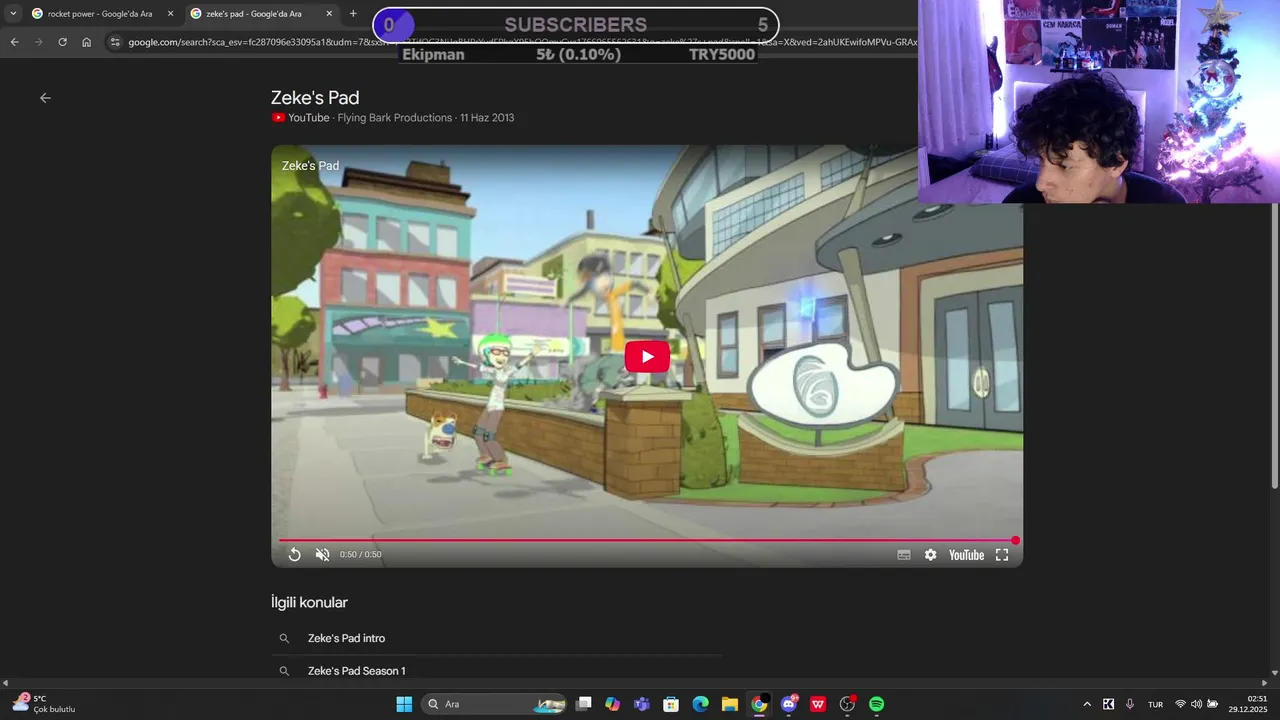Open Zeke's Pad title in player
This screenshot has width=1280, height=720.
click(x=310, y=166)
